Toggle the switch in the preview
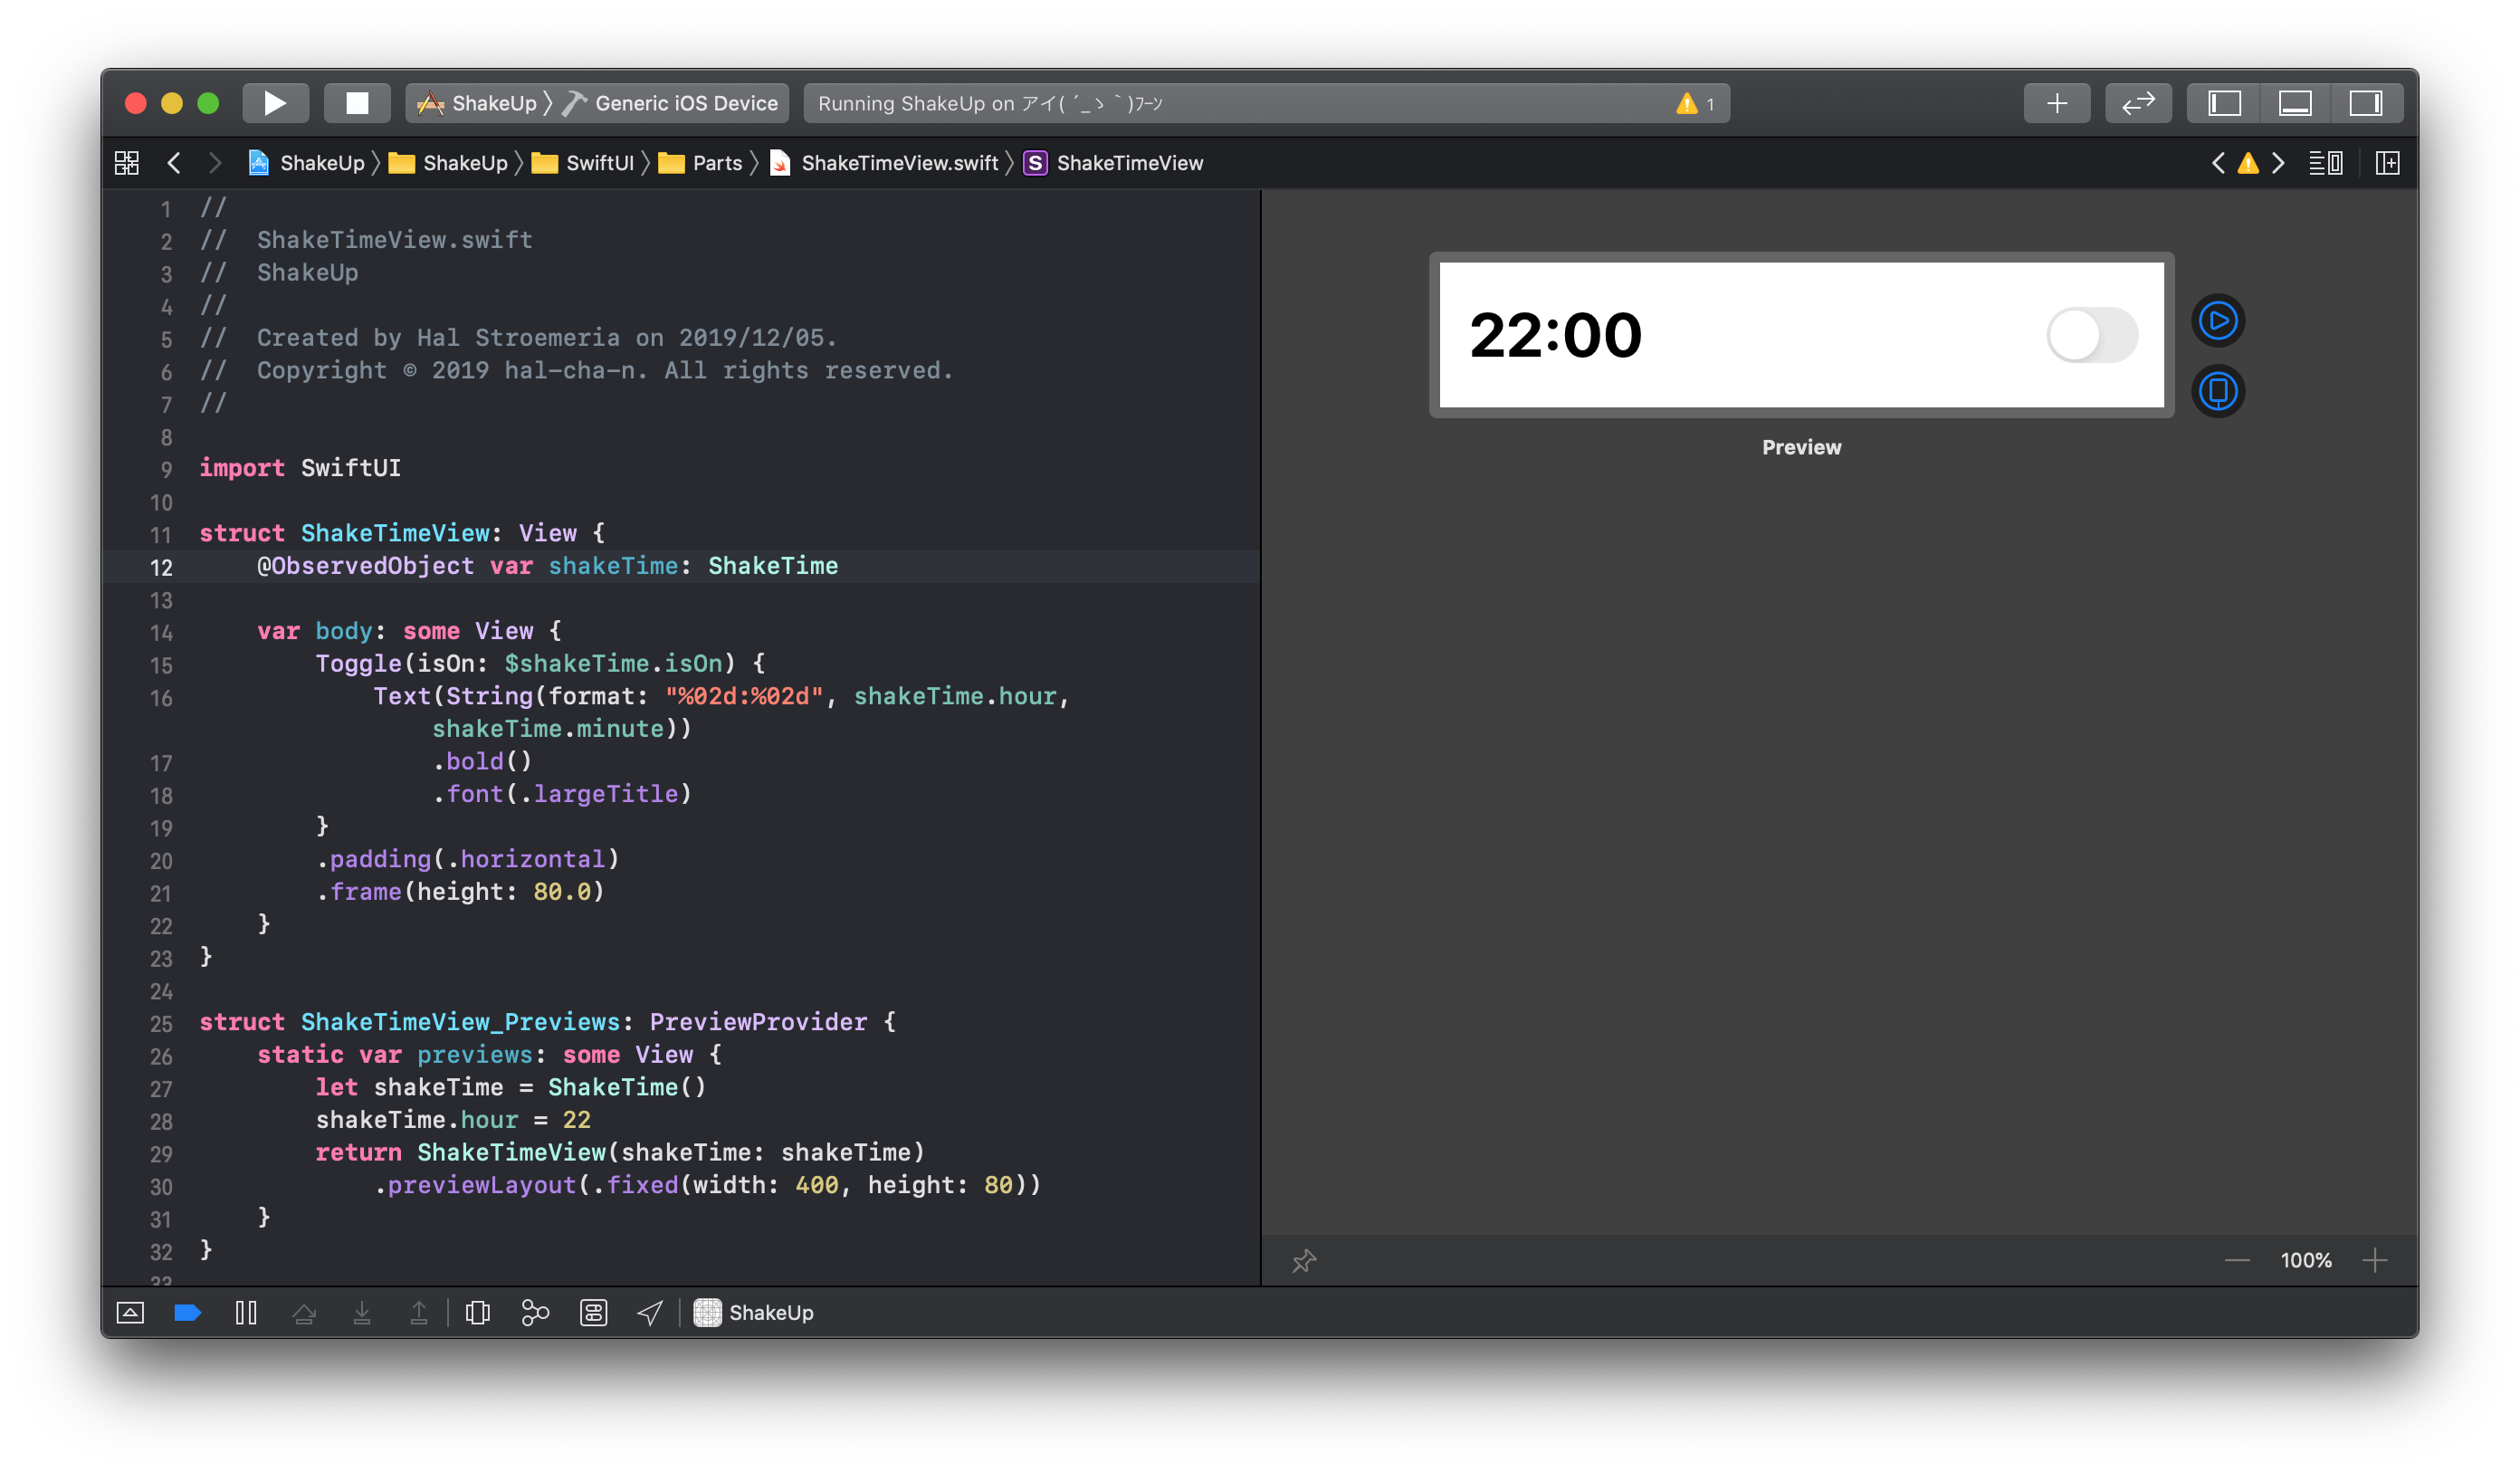 2091,334
